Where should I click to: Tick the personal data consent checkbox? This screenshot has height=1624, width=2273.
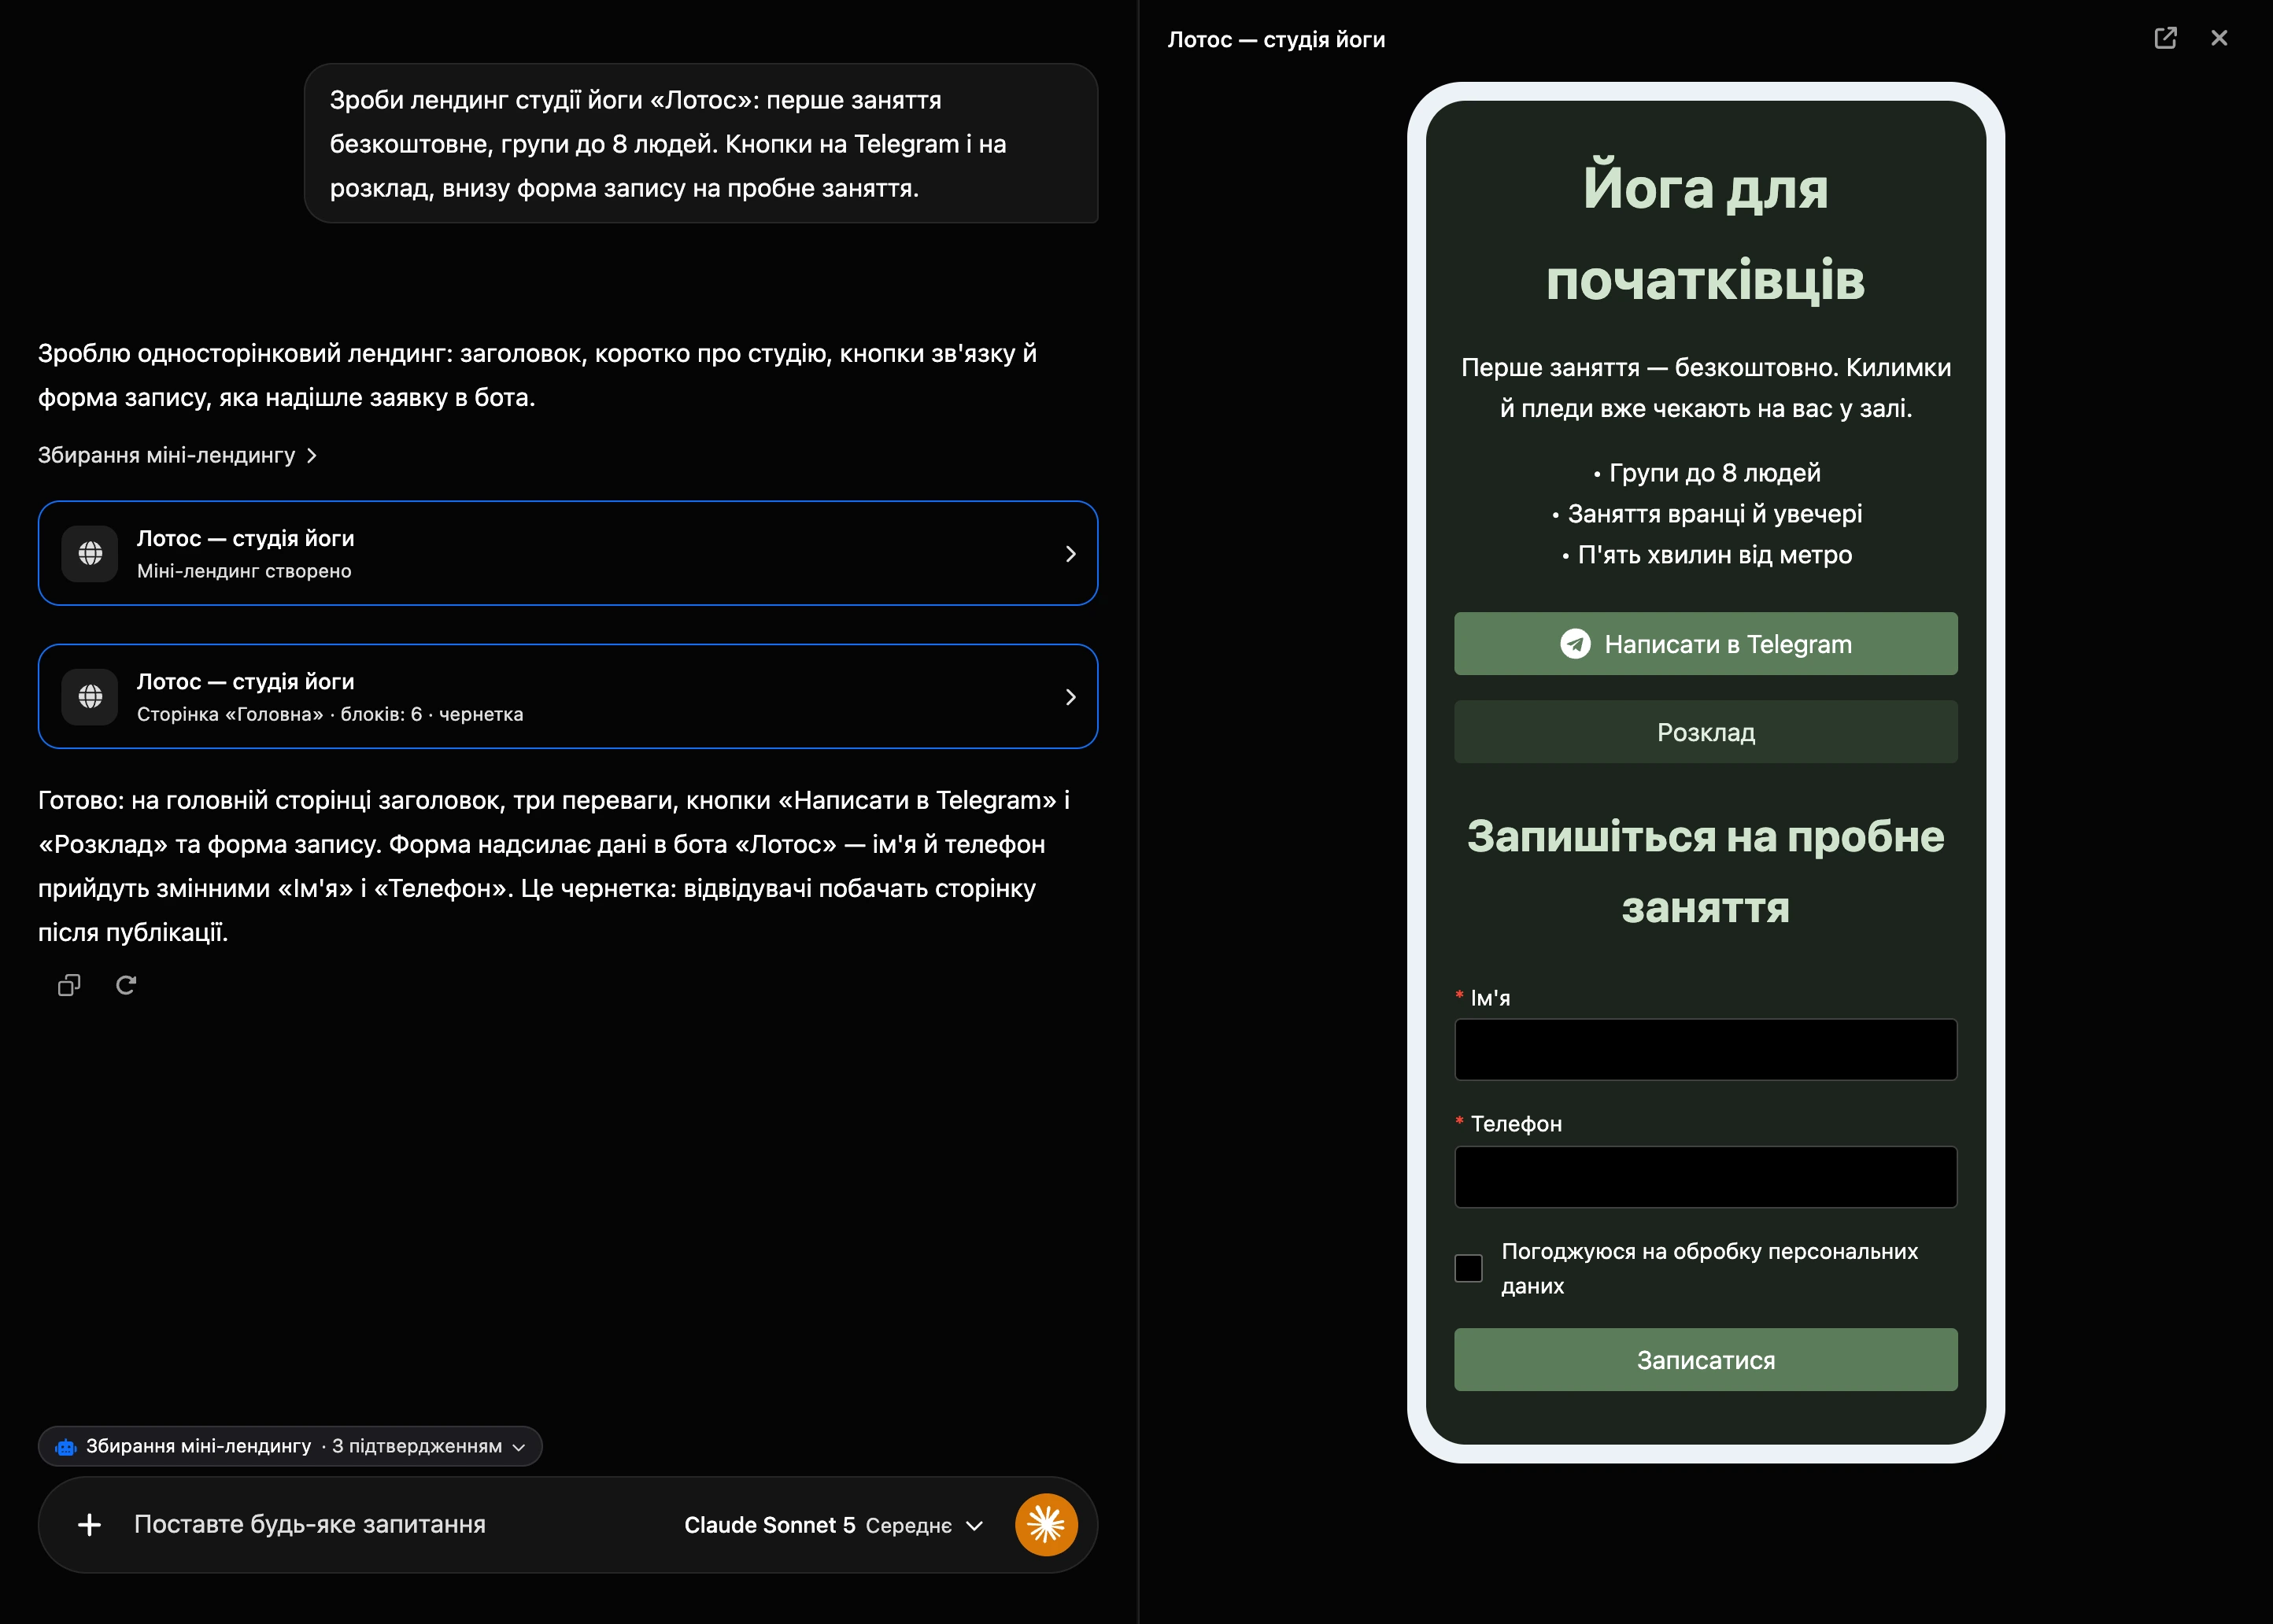pos(1468,1268)
